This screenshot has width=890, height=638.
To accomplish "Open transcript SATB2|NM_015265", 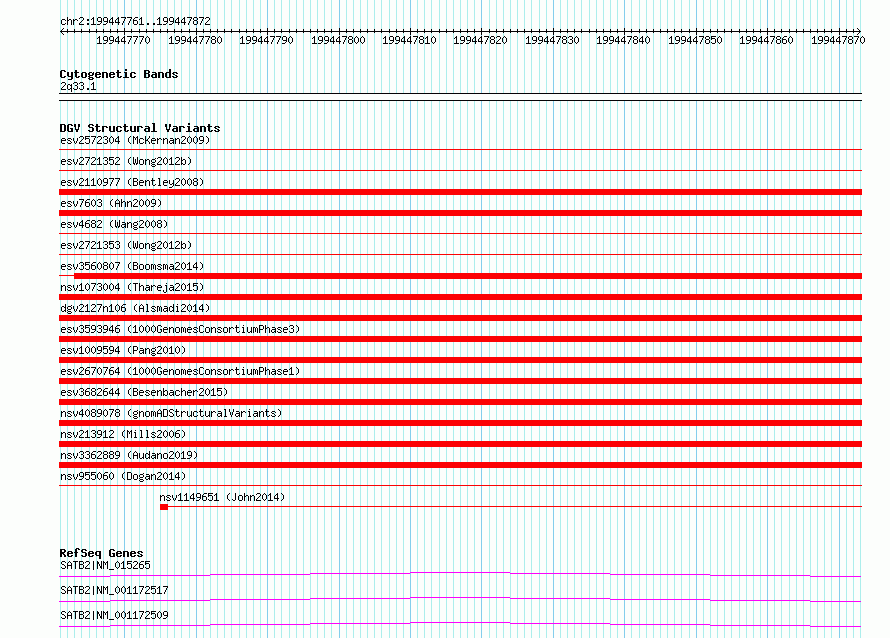I will click(x=105, y=565).
